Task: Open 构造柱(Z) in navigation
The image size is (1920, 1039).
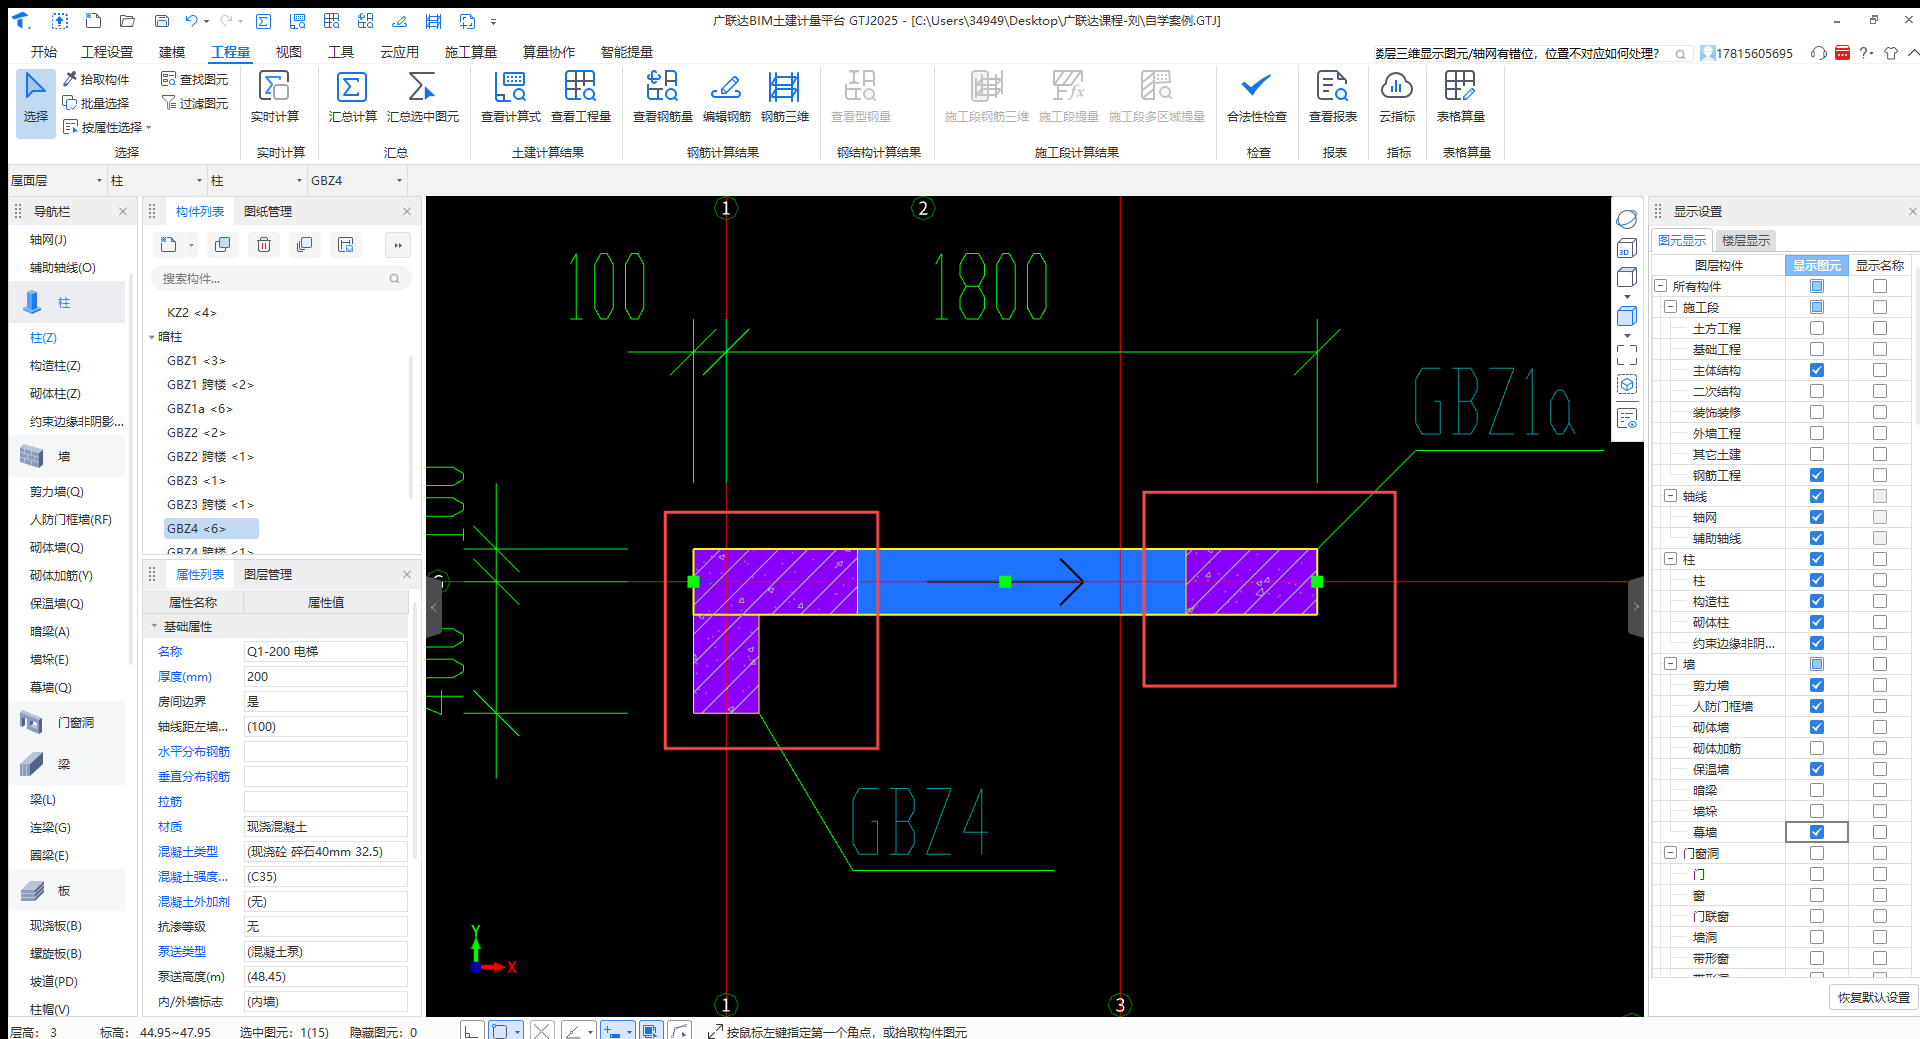Action: point(55,366)
